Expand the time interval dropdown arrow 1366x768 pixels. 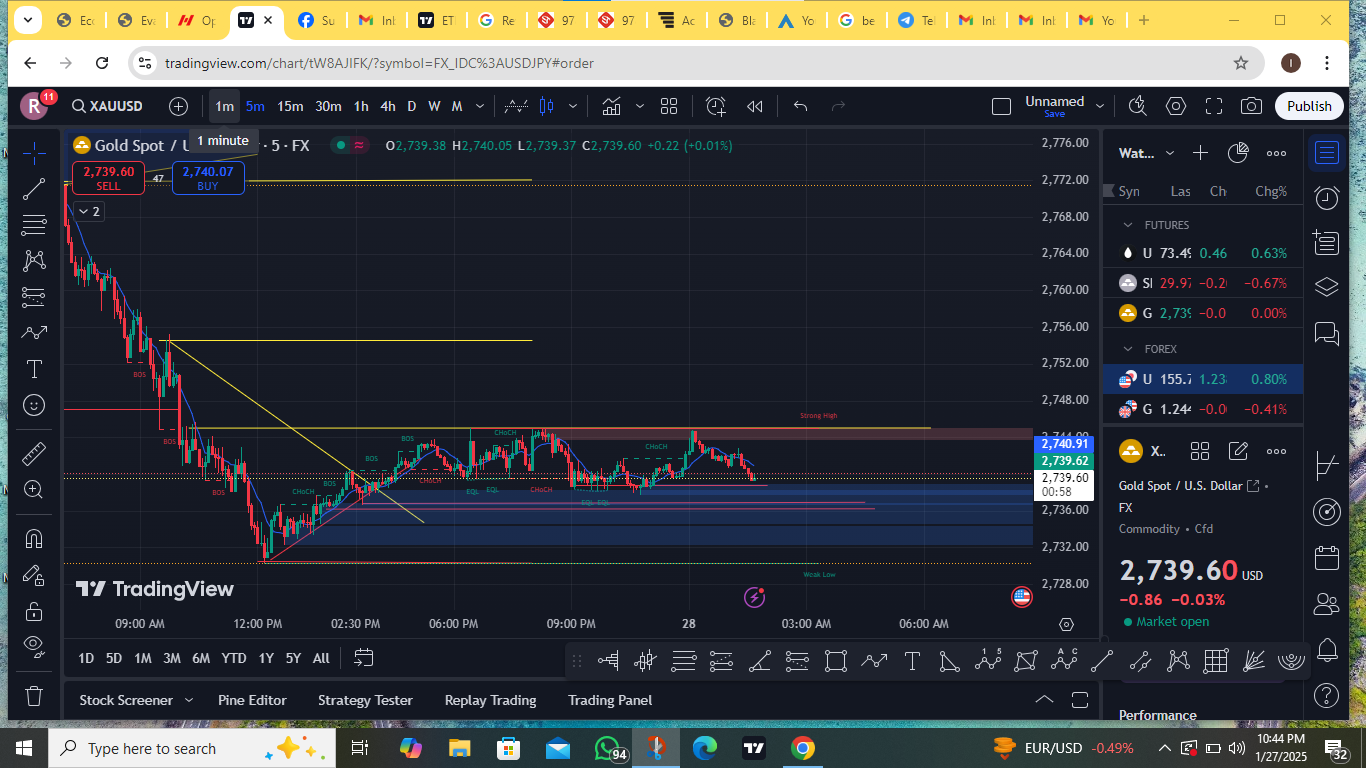coord(480,106)
